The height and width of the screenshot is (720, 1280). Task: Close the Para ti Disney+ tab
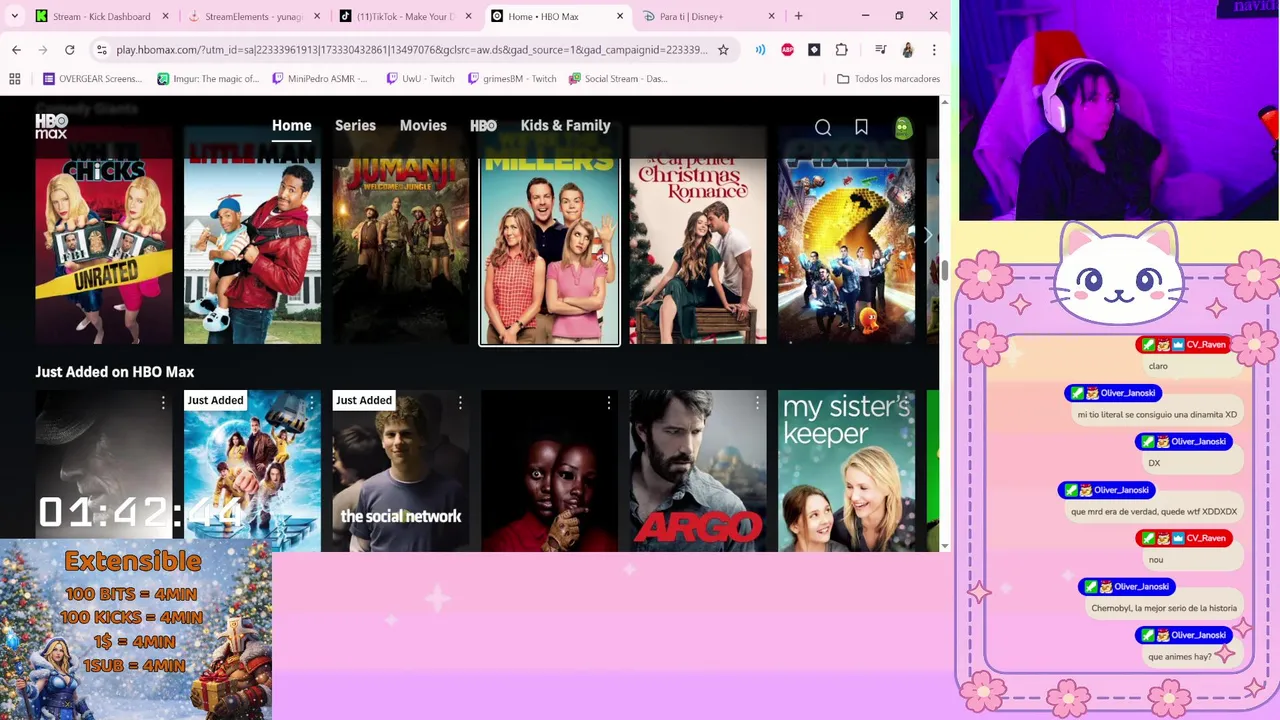pyautogui.click(x=771, y=16)
